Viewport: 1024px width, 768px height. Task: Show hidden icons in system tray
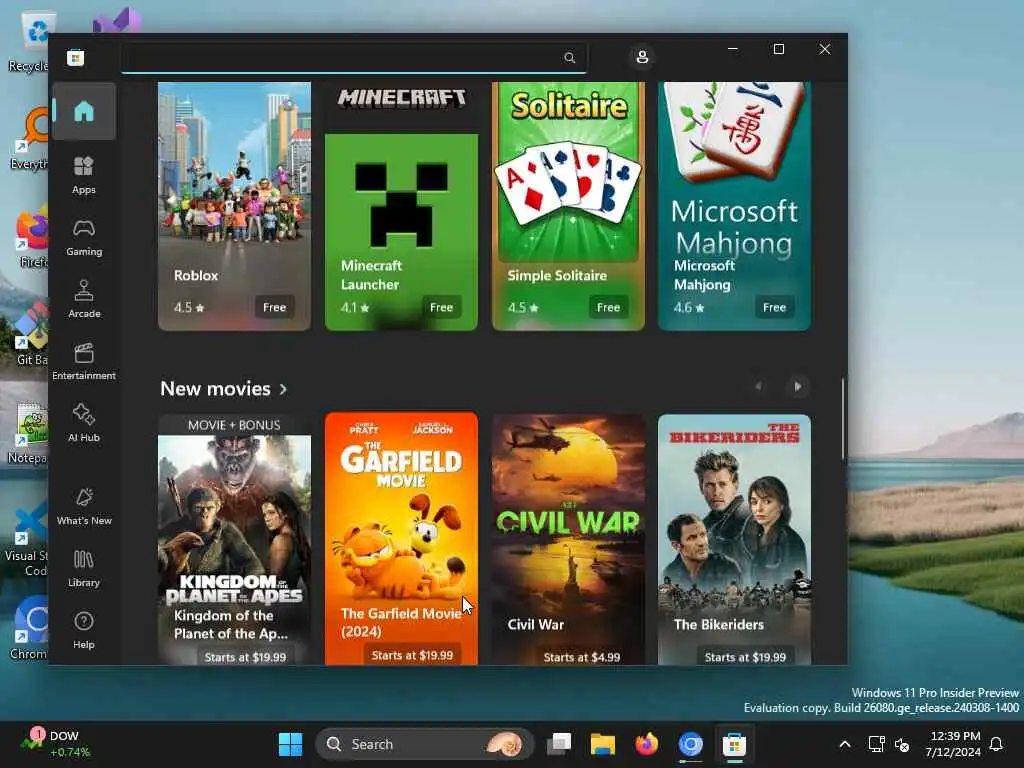pyautogui.click(x=844, y=744)
